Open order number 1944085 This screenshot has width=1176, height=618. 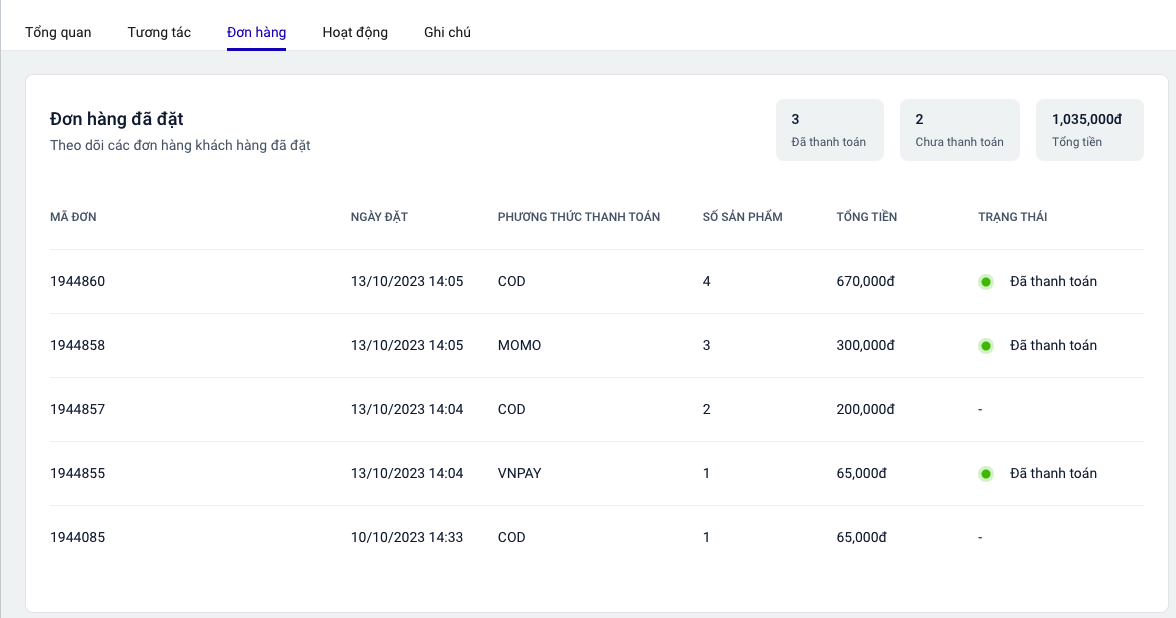coord(77,538)
